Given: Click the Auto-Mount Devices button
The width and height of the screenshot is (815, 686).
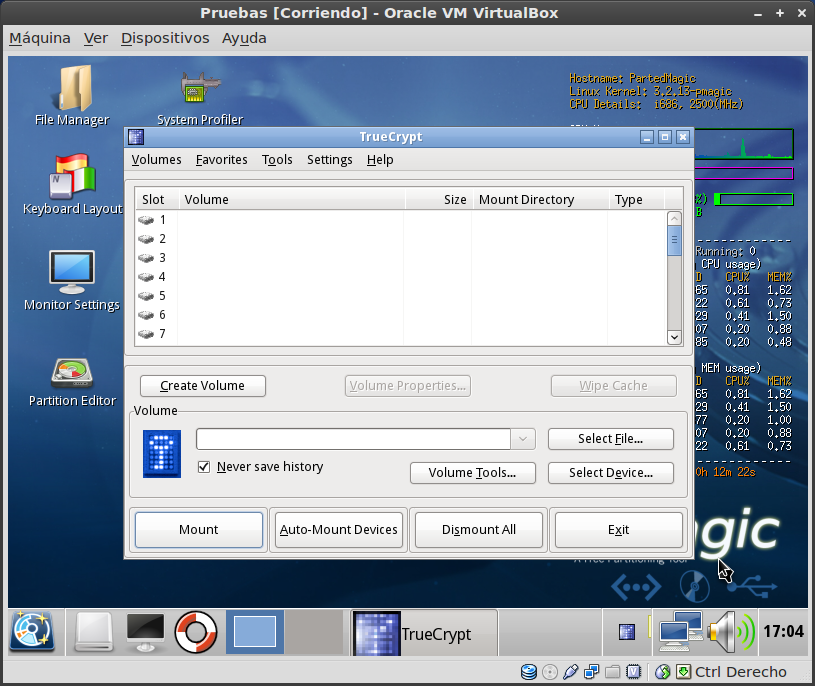Looking at the screenshot, I should tap(339, 530).
